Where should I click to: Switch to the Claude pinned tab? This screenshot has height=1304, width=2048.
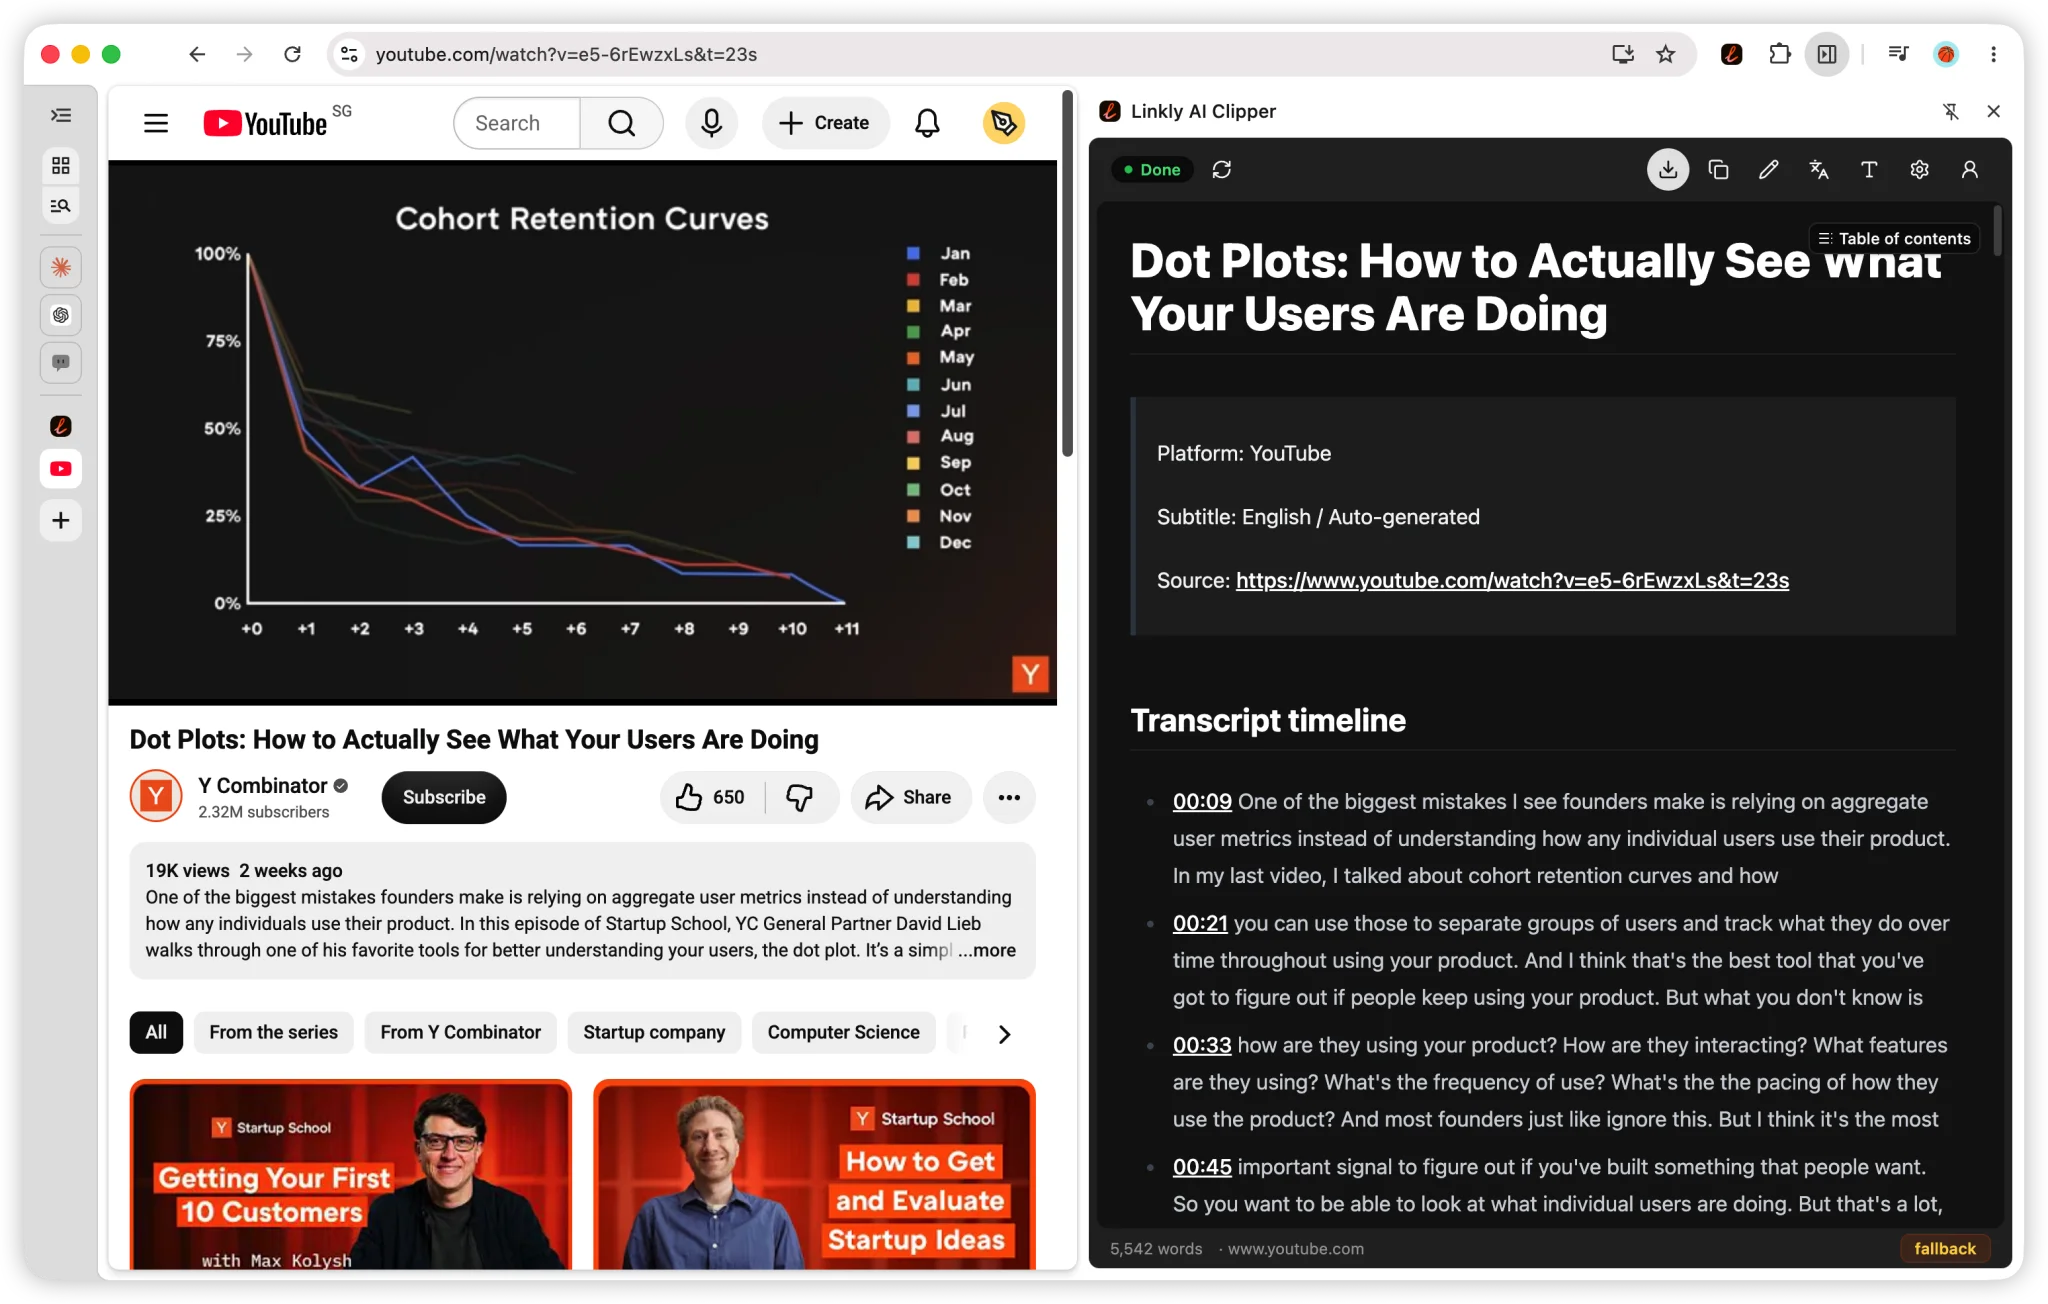coord(61,267)
